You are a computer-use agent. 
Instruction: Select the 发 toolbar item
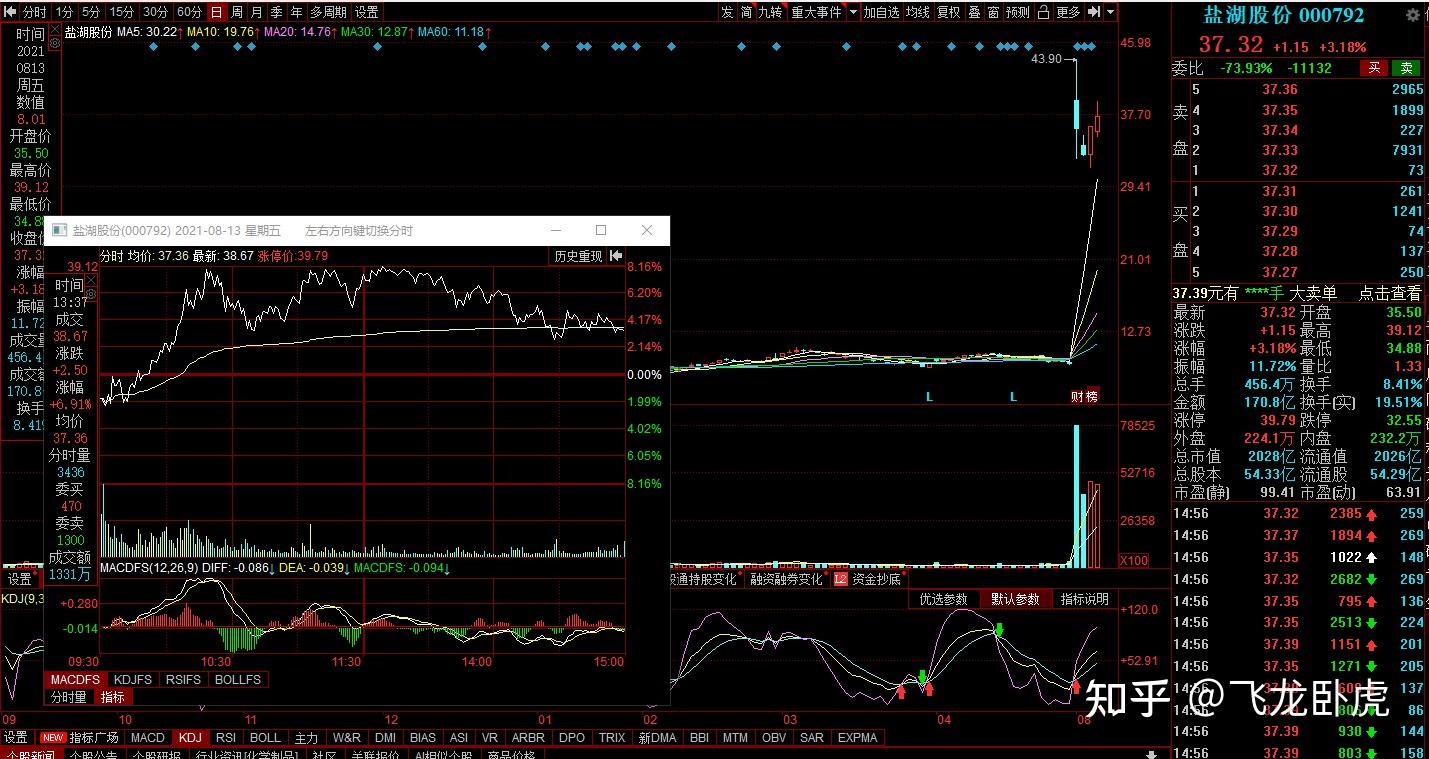(727, 12)
